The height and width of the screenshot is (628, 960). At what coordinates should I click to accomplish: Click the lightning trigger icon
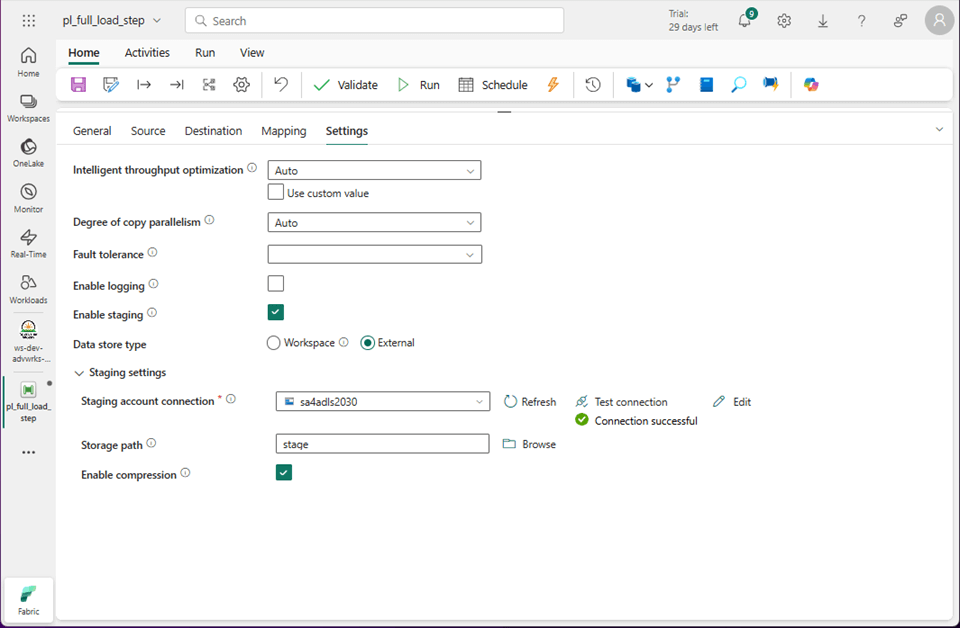[x=553, y=85]
